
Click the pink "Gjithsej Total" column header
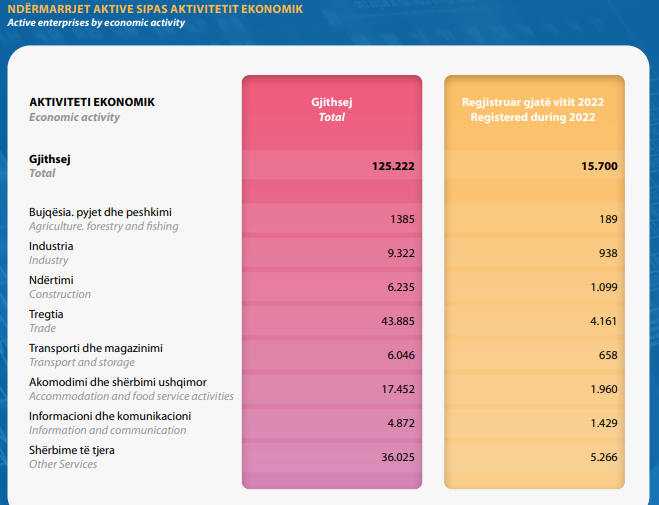click(x=331, y=109)
